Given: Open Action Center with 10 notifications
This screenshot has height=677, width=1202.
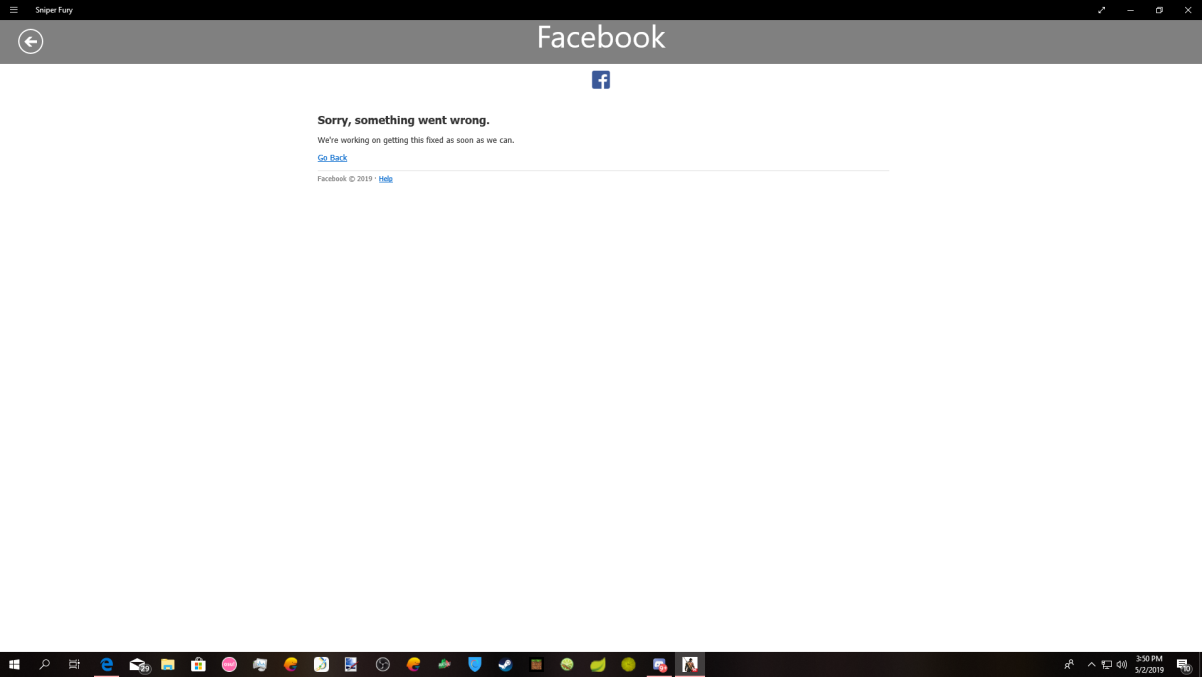Looking at the screenshot, I should point(1184,664).
